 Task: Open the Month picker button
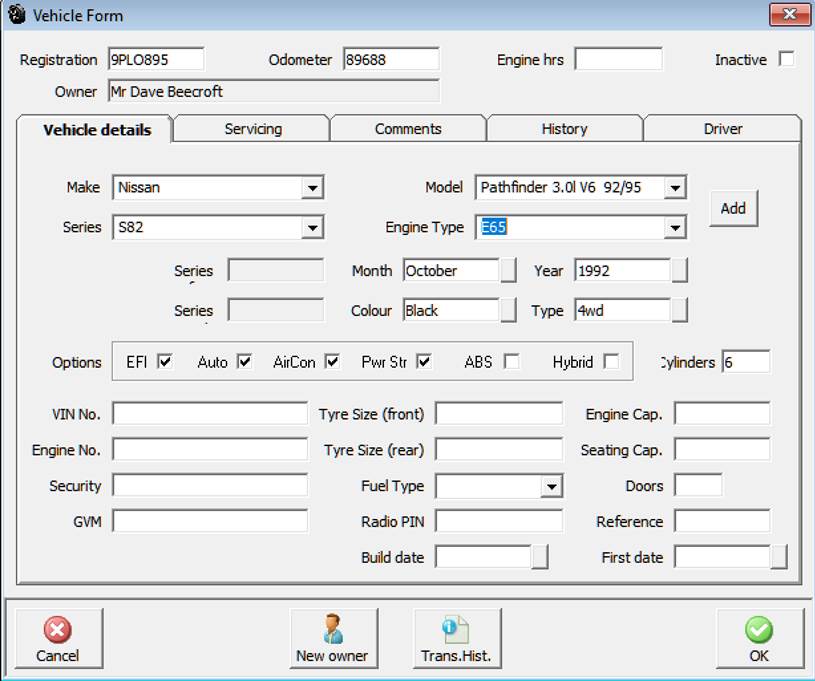coord(508,270)
